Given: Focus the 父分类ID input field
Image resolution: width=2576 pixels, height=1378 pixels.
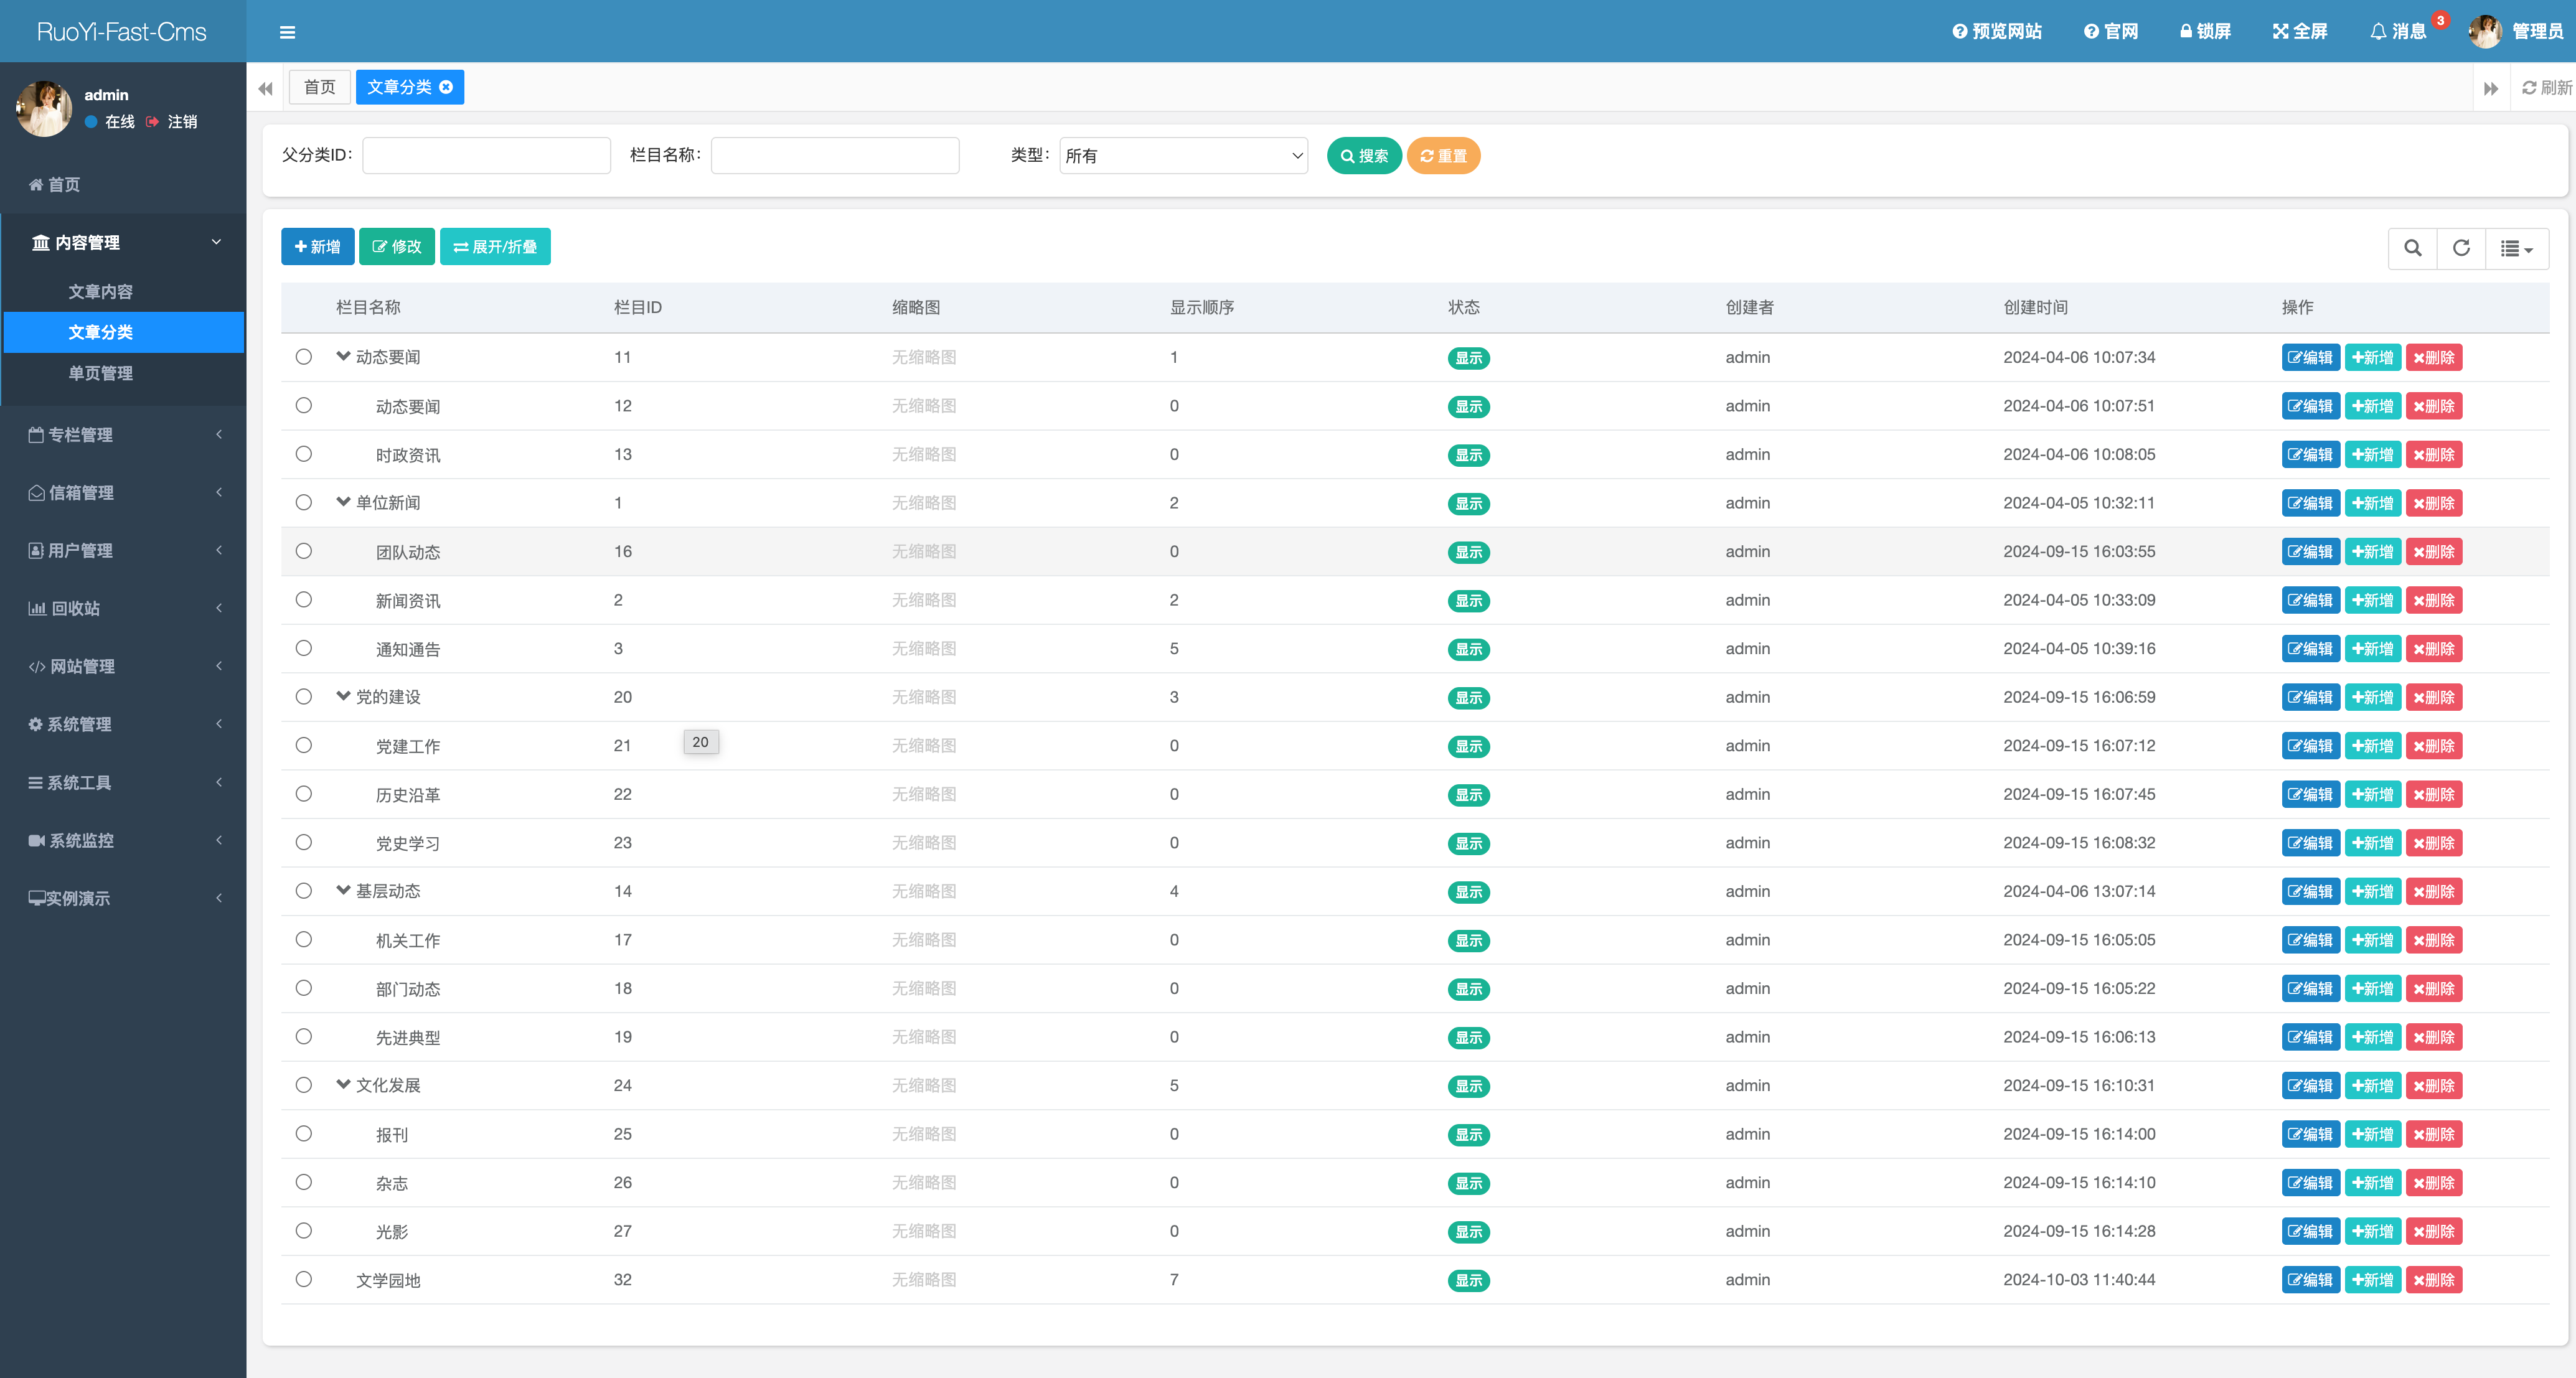Looking at the screenshot, I should pos(486,156).
